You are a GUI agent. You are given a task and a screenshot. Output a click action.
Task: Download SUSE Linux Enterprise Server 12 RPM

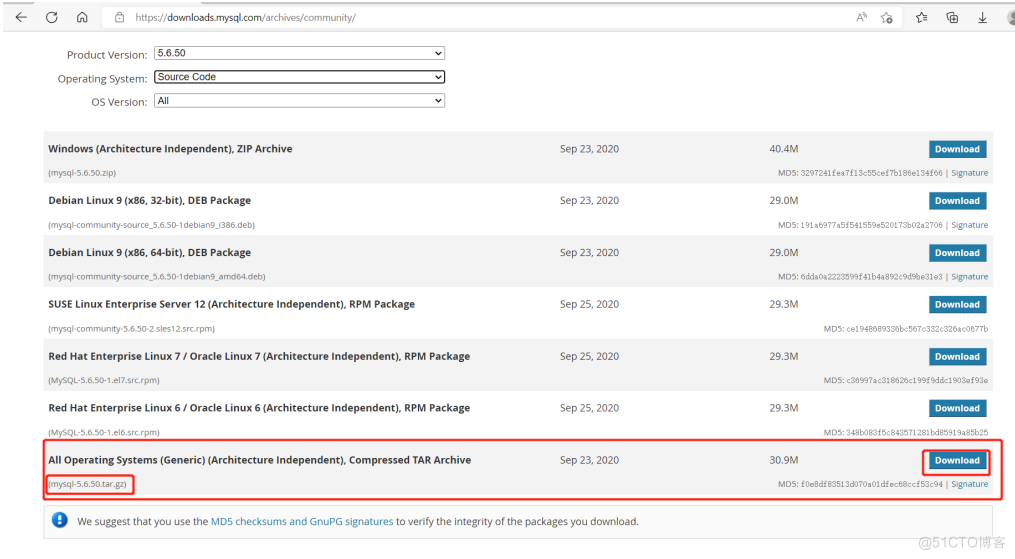(x=957, y=305)
